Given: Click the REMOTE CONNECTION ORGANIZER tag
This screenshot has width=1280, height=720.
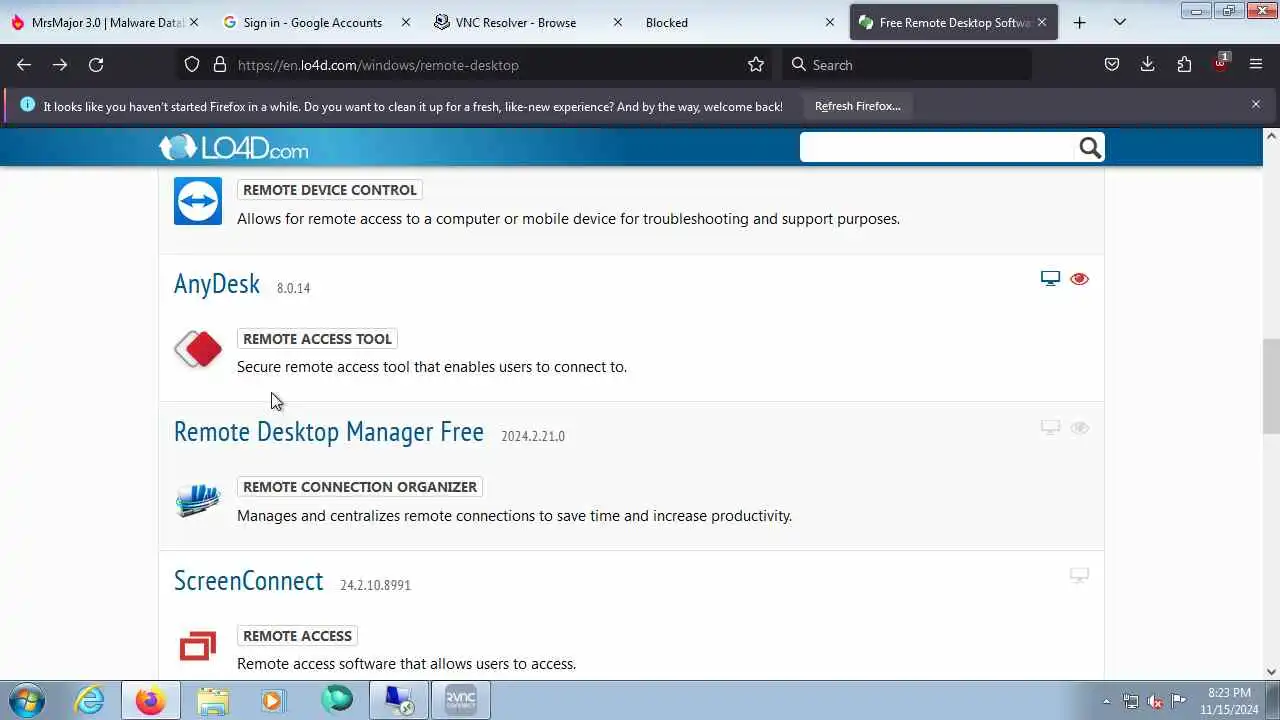Looking at the screenshot, I should pos(360,487).
